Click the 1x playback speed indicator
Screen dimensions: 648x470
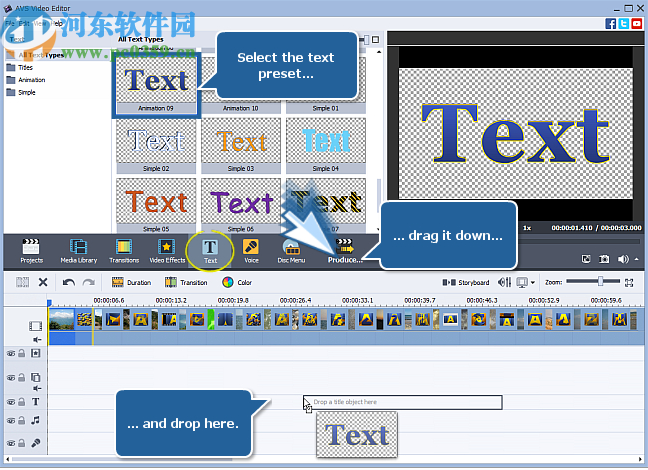[x=527, y=228]
